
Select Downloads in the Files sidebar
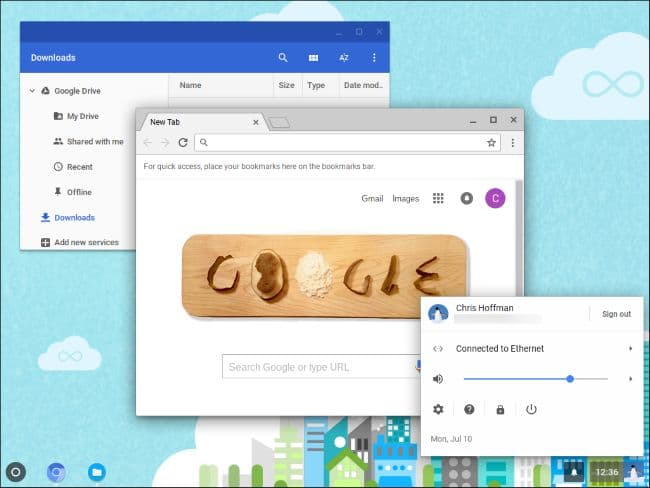74,217
